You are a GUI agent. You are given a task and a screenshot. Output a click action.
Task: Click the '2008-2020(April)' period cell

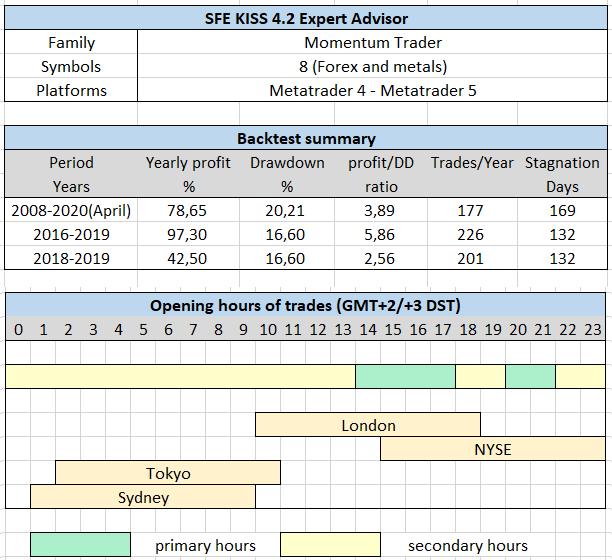[x=71, y=210]
